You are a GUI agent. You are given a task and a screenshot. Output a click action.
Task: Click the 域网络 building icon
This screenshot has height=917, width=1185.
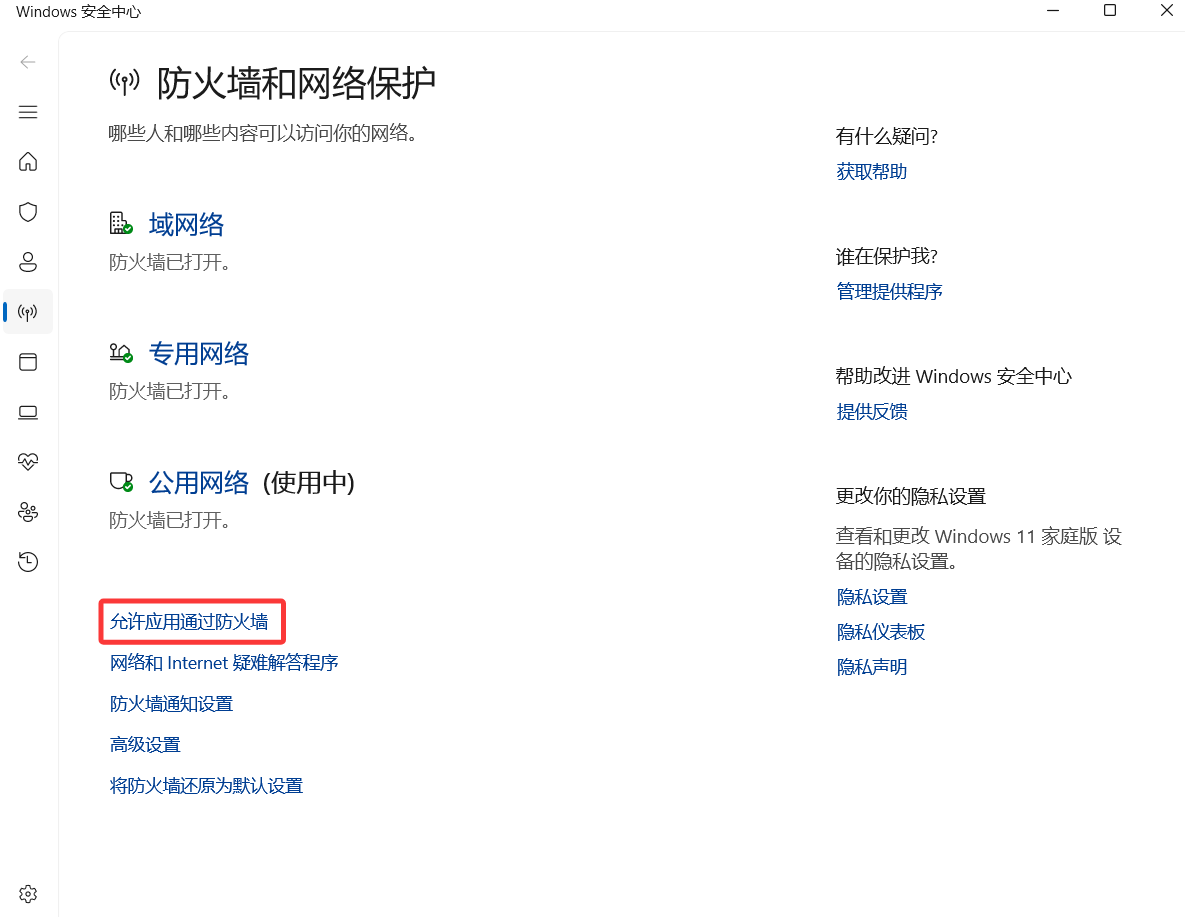pos(121,223)
